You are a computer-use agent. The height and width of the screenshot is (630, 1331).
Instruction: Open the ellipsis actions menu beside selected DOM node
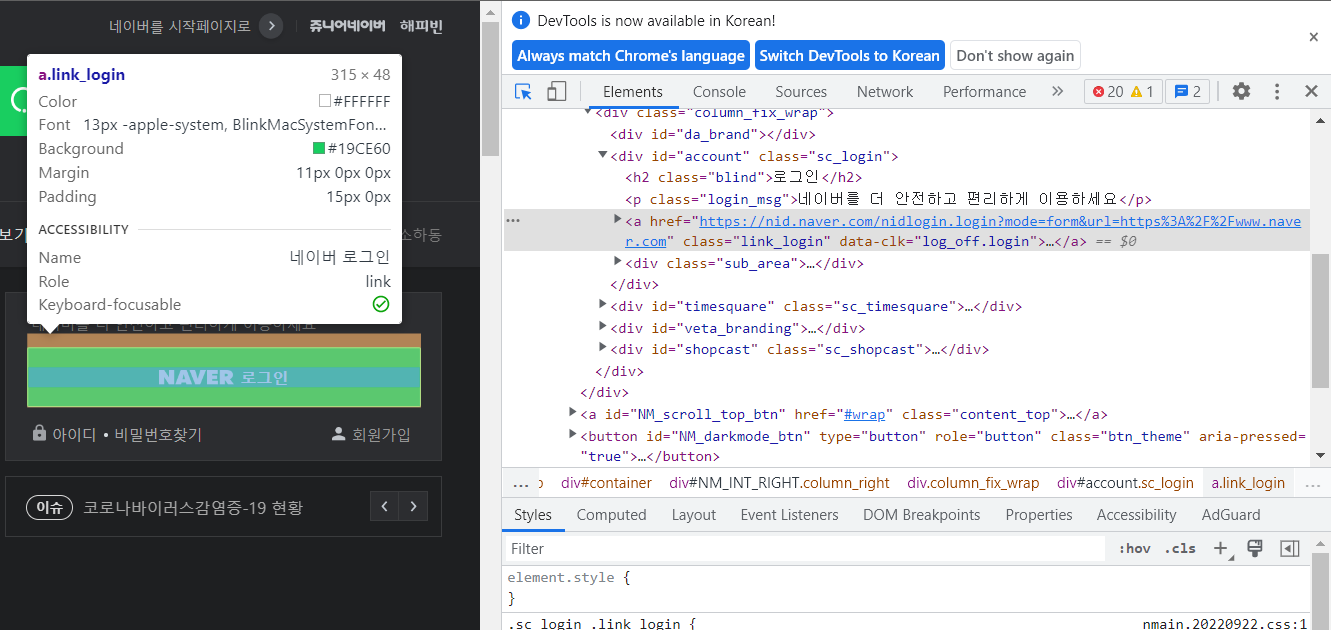(x=513, y=219)
